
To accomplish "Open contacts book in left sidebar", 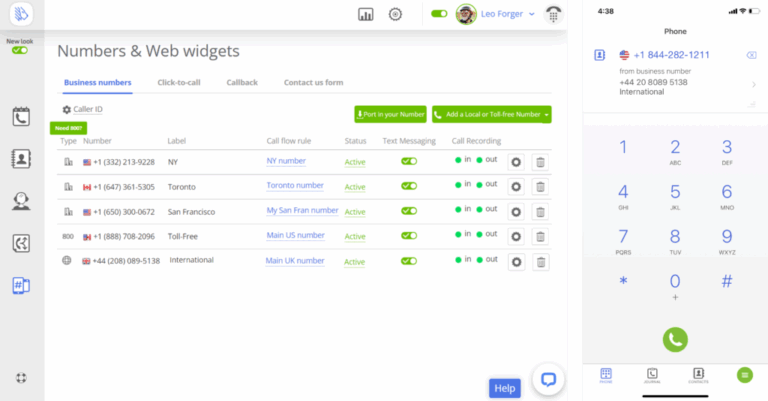I will tap(21, 158).
